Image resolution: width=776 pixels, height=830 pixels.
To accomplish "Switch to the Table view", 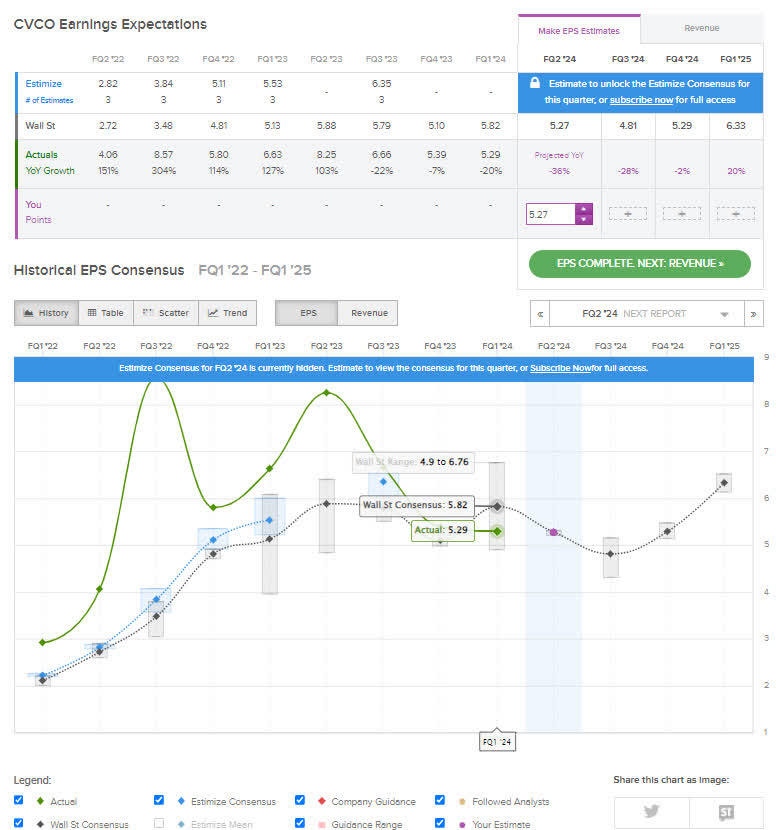I will (x=106, y=313).
